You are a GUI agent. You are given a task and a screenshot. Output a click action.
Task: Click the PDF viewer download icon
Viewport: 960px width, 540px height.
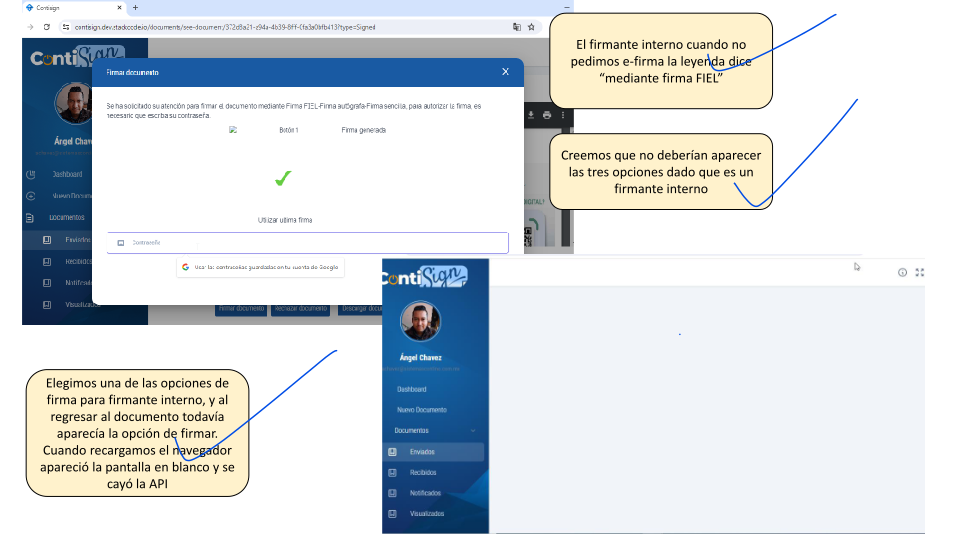pyautogui.click(x=531, y=115)
